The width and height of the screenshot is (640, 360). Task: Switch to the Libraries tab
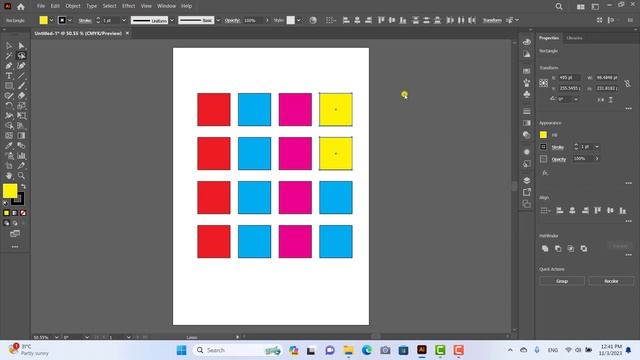pyautogui.click(x=574, y=38)
